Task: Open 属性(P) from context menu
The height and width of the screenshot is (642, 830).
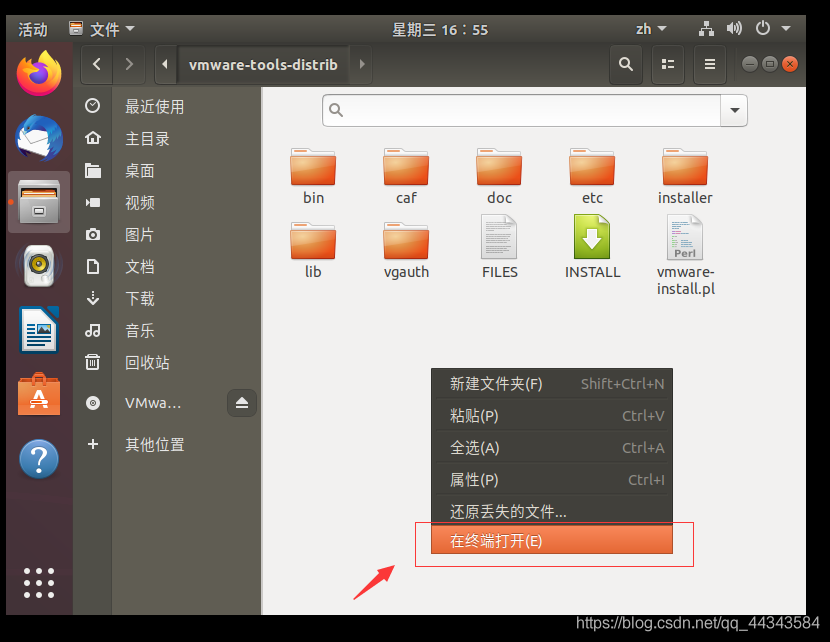Action: pyautogui.click(x=552, y=480)
